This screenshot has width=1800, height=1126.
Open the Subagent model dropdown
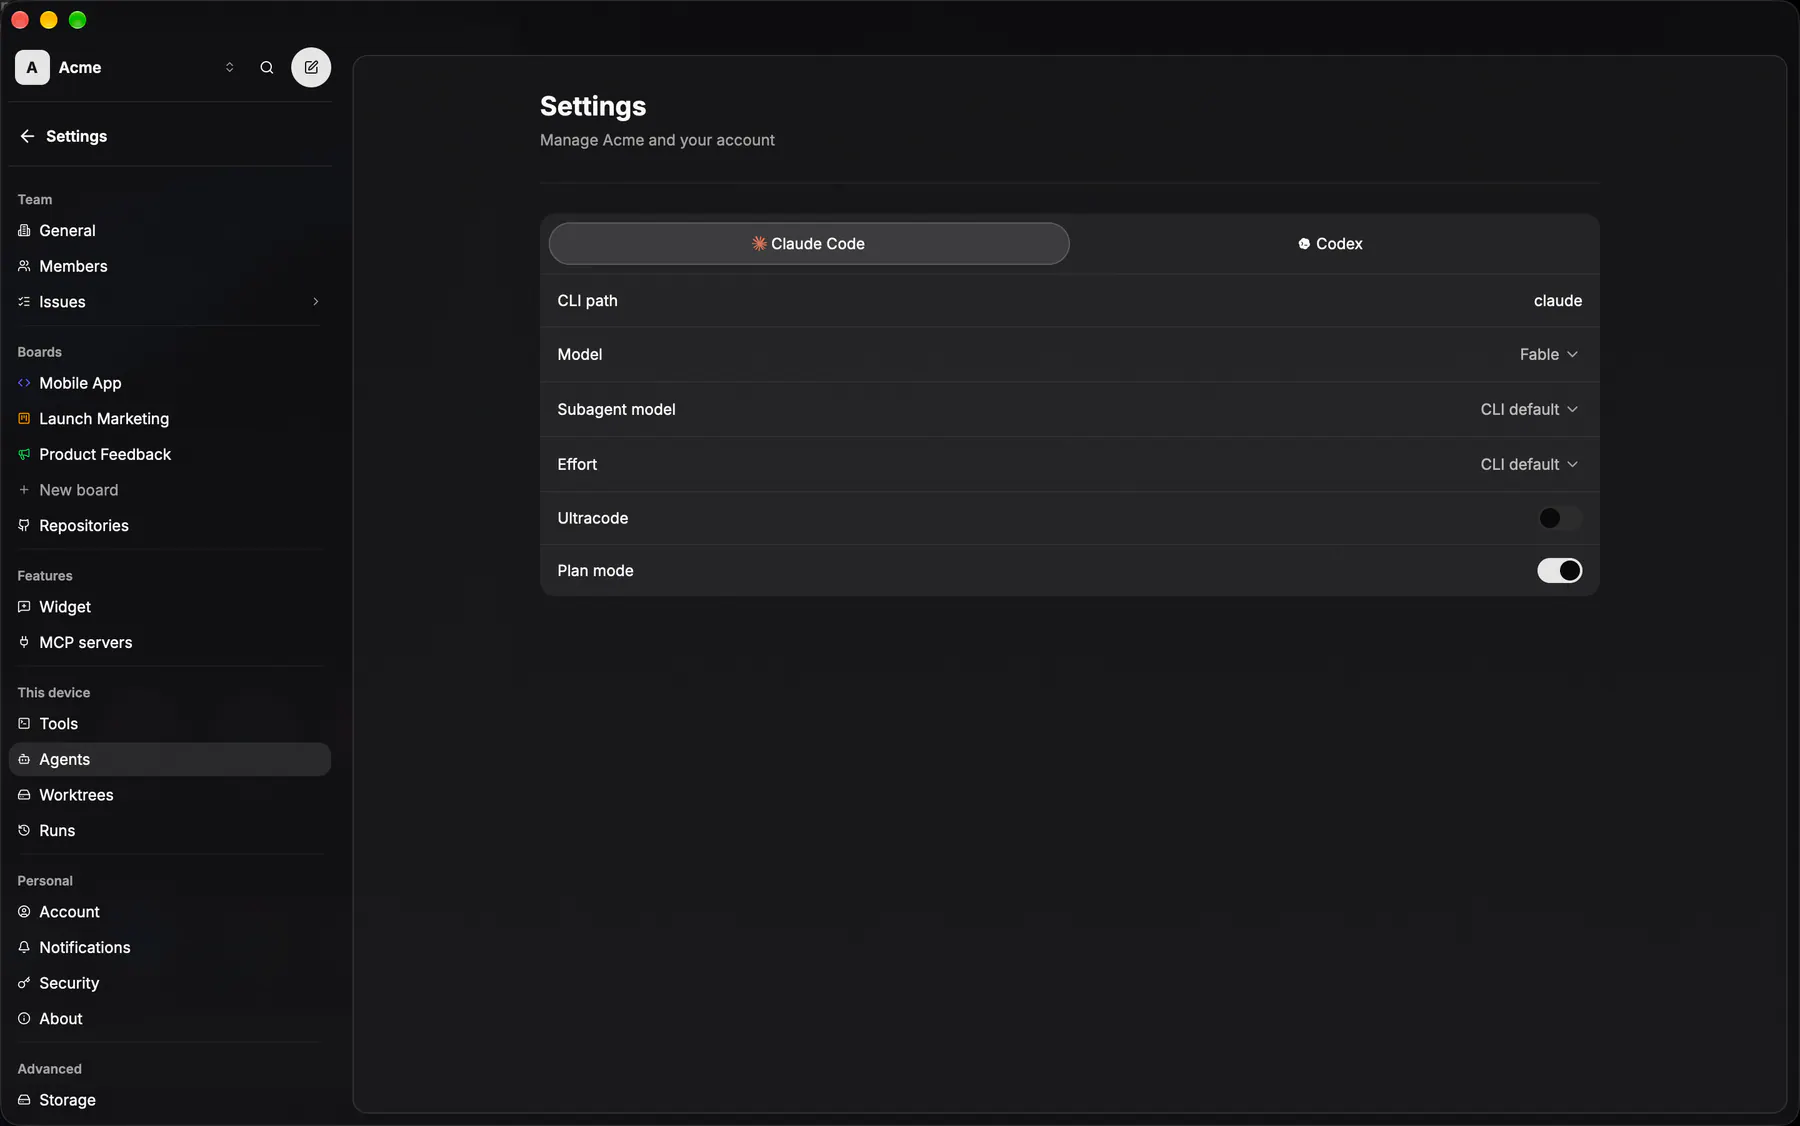(1529, 410)
